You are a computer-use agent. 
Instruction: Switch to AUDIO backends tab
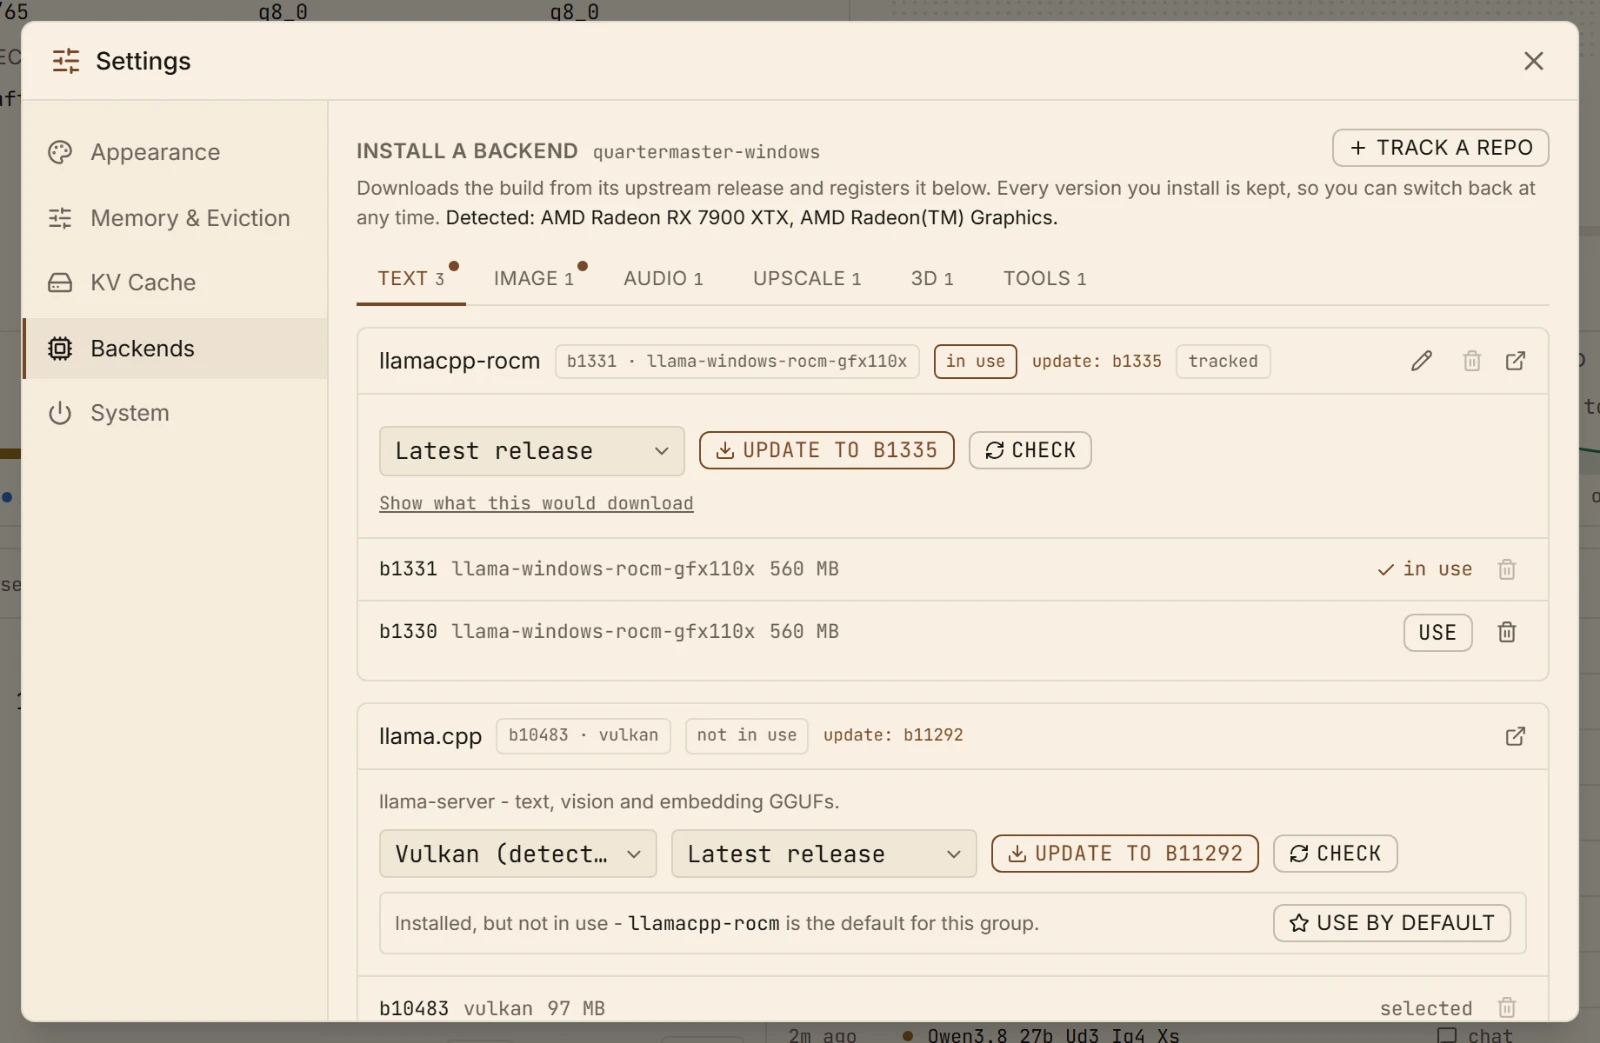click(663, 279)
